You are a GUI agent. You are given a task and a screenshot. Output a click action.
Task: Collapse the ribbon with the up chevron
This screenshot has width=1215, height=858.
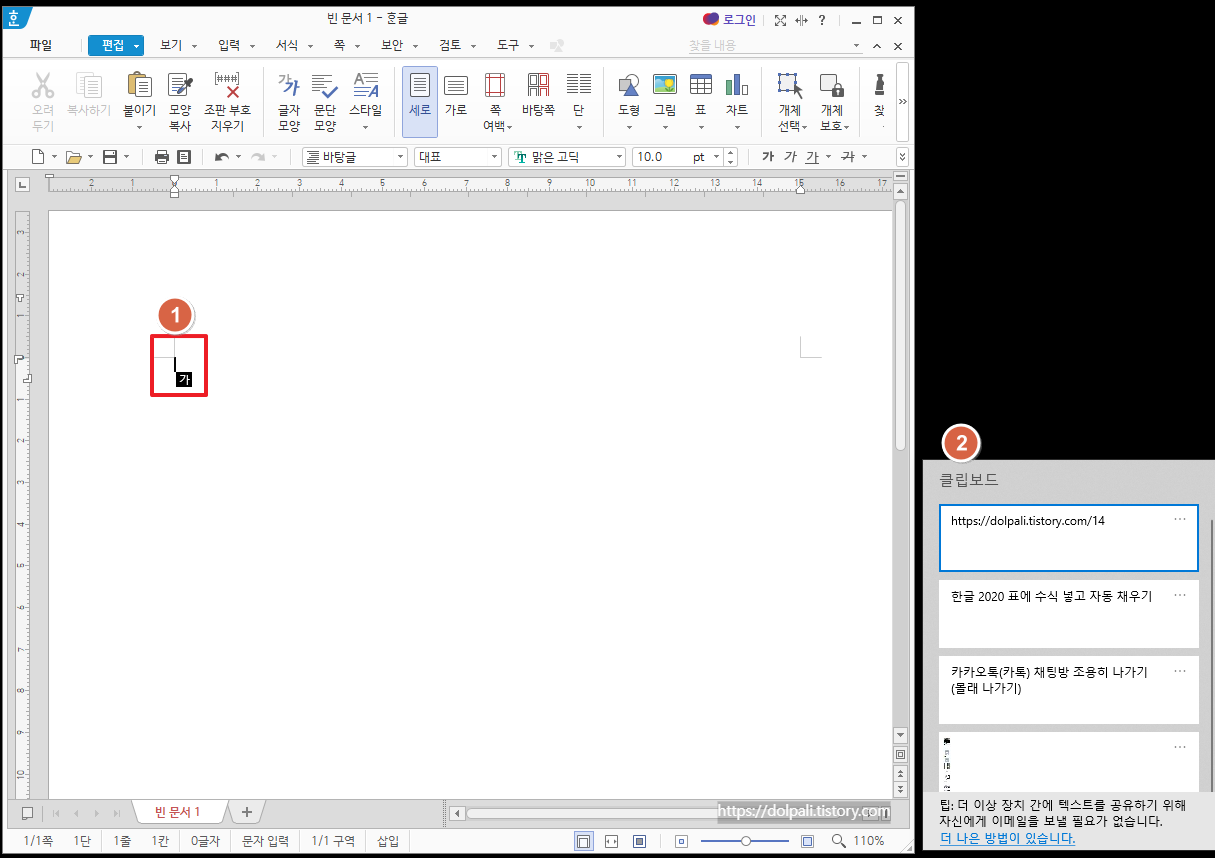point(877,46)
